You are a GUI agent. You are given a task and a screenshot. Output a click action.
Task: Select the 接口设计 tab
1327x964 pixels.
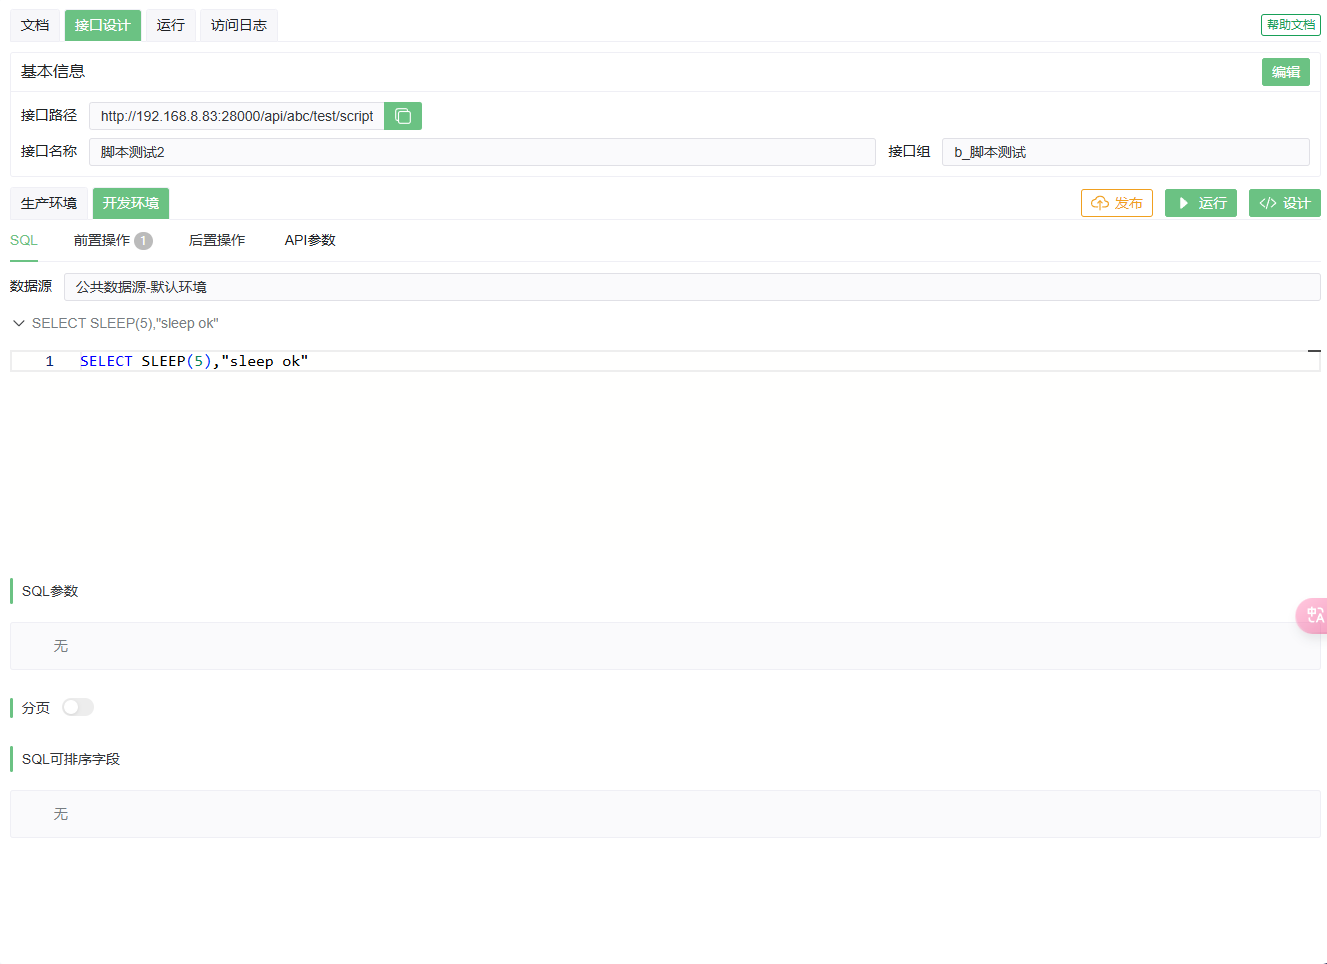(x=102, y=25)
